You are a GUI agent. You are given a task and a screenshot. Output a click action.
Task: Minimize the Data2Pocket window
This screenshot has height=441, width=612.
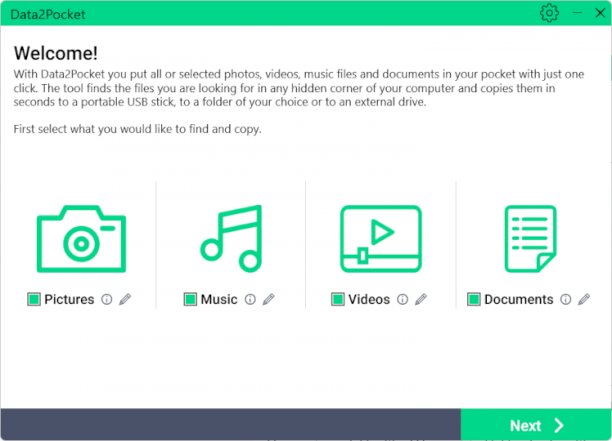pos(577,13)
